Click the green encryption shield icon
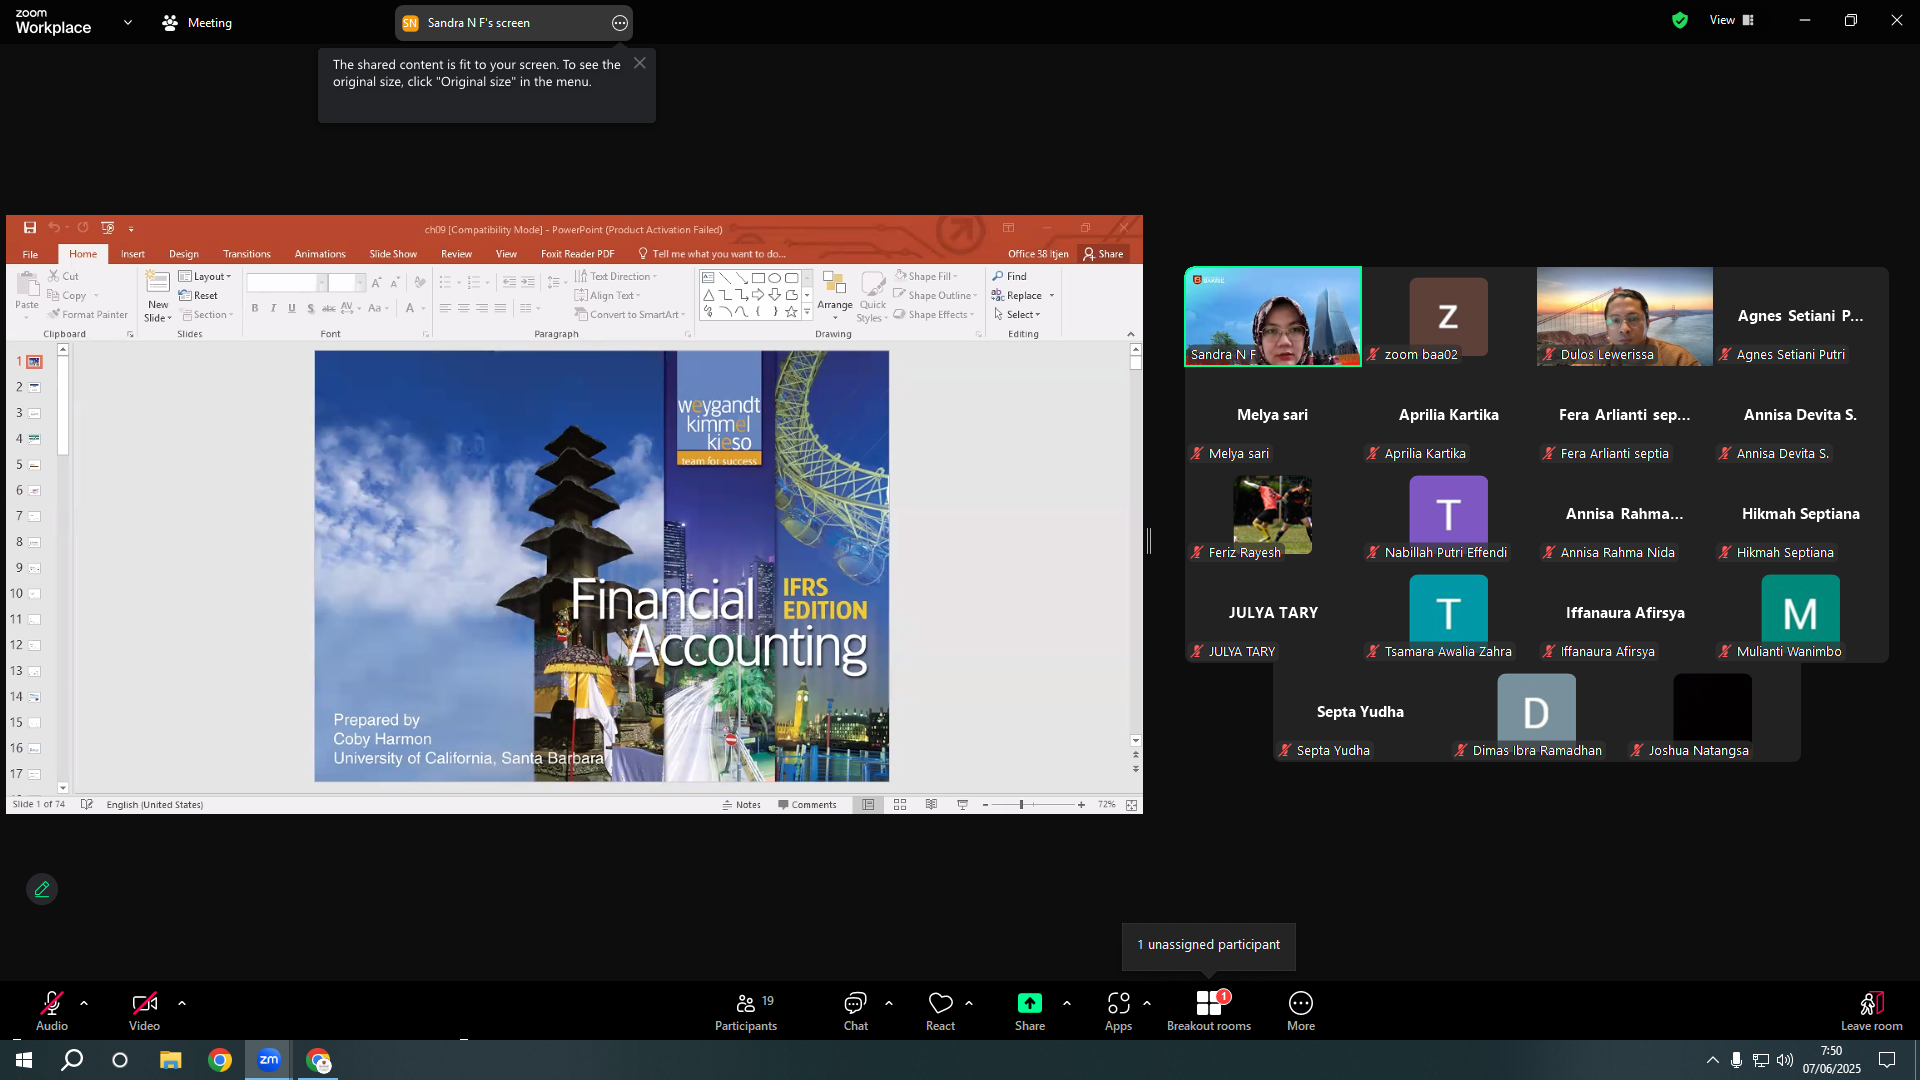This screenshot has width=1920, height=1080. tap(1680, 20)
